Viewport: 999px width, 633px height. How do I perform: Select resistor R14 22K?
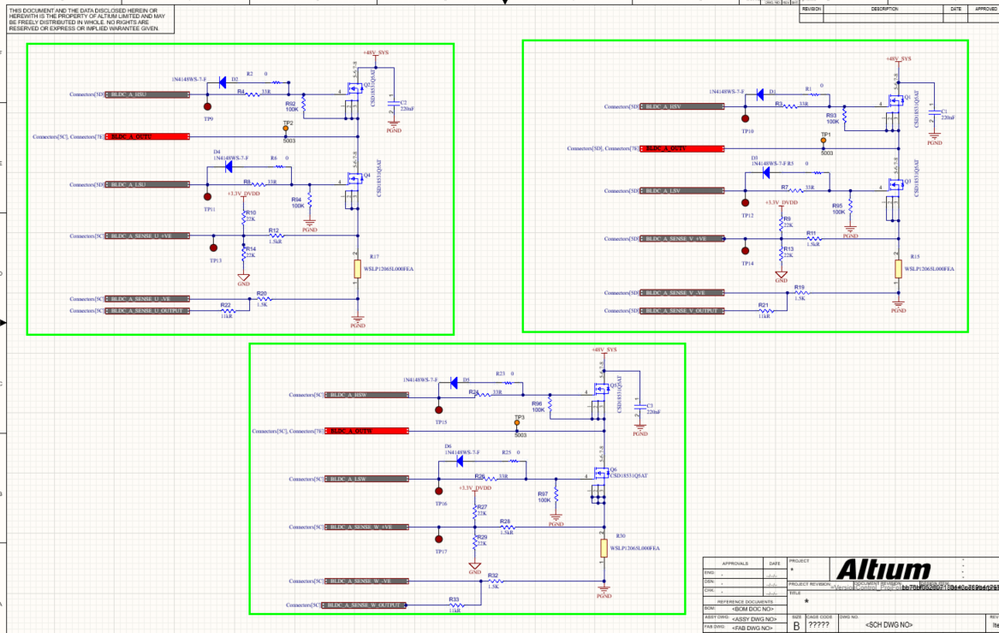click(x=243, y=252)
